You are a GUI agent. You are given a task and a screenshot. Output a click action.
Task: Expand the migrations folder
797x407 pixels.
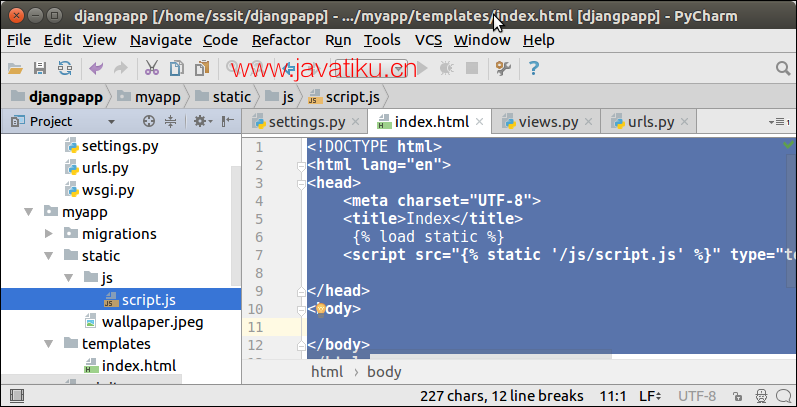[49, 233]
